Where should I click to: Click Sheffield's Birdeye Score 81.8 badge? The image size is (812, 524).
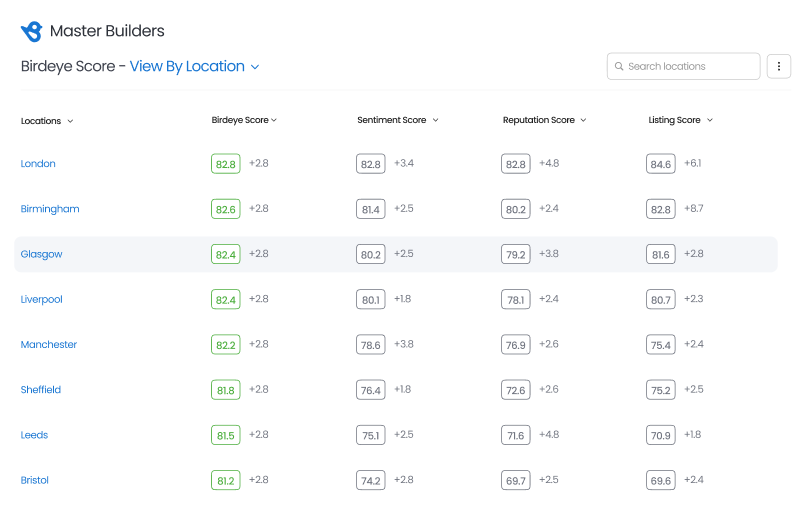[226, 390]
